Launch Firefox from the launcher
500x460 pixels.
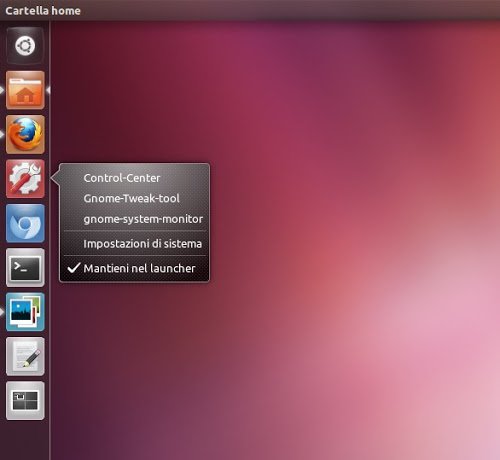25,134
